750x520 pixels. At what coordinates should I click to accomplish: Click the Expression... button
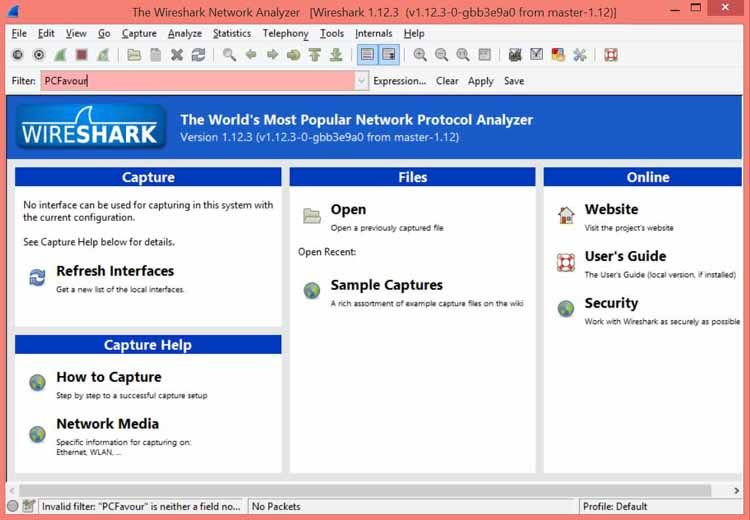399,81
